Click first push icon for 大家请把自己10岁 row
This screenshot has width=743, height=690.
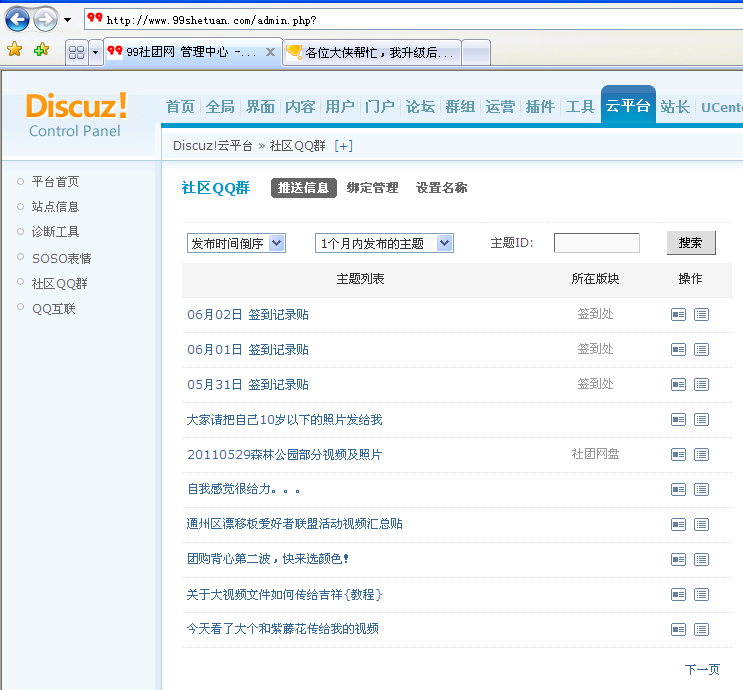pos(679,420)
